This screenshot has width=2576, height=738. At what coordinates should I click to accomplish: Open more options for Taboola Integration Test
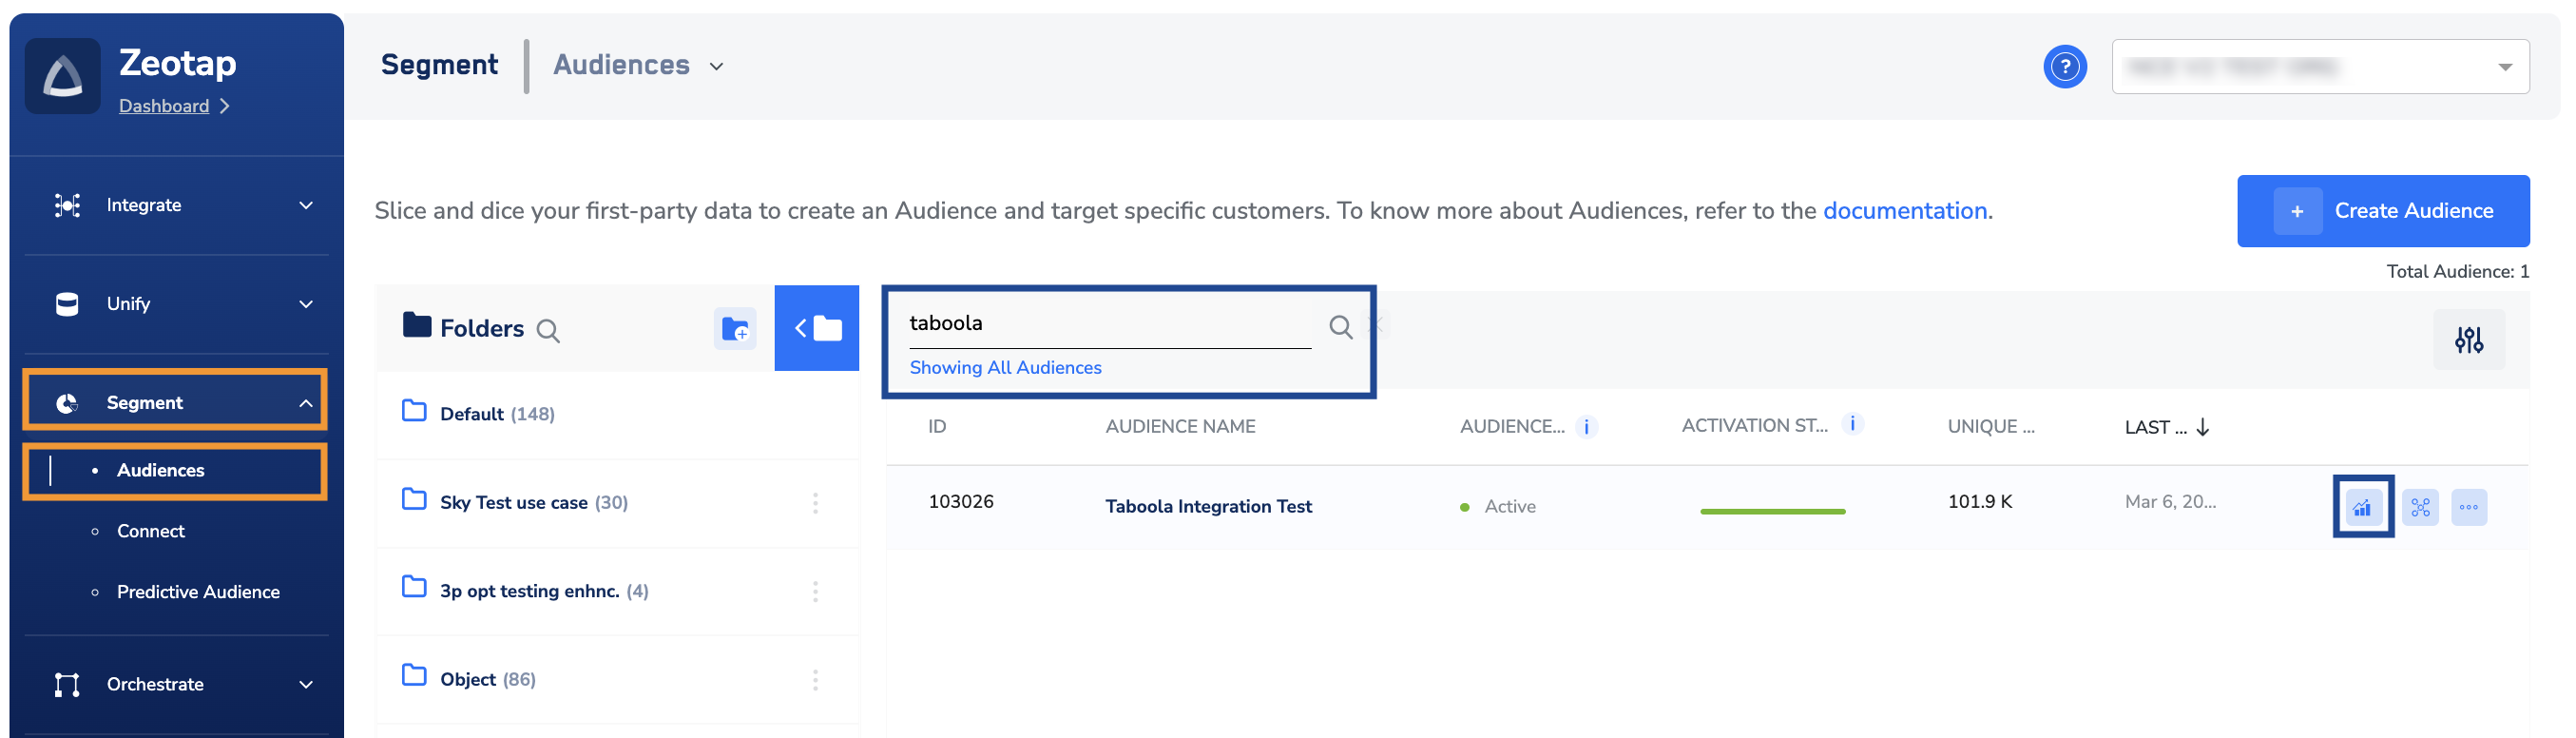pos(2468,507)
